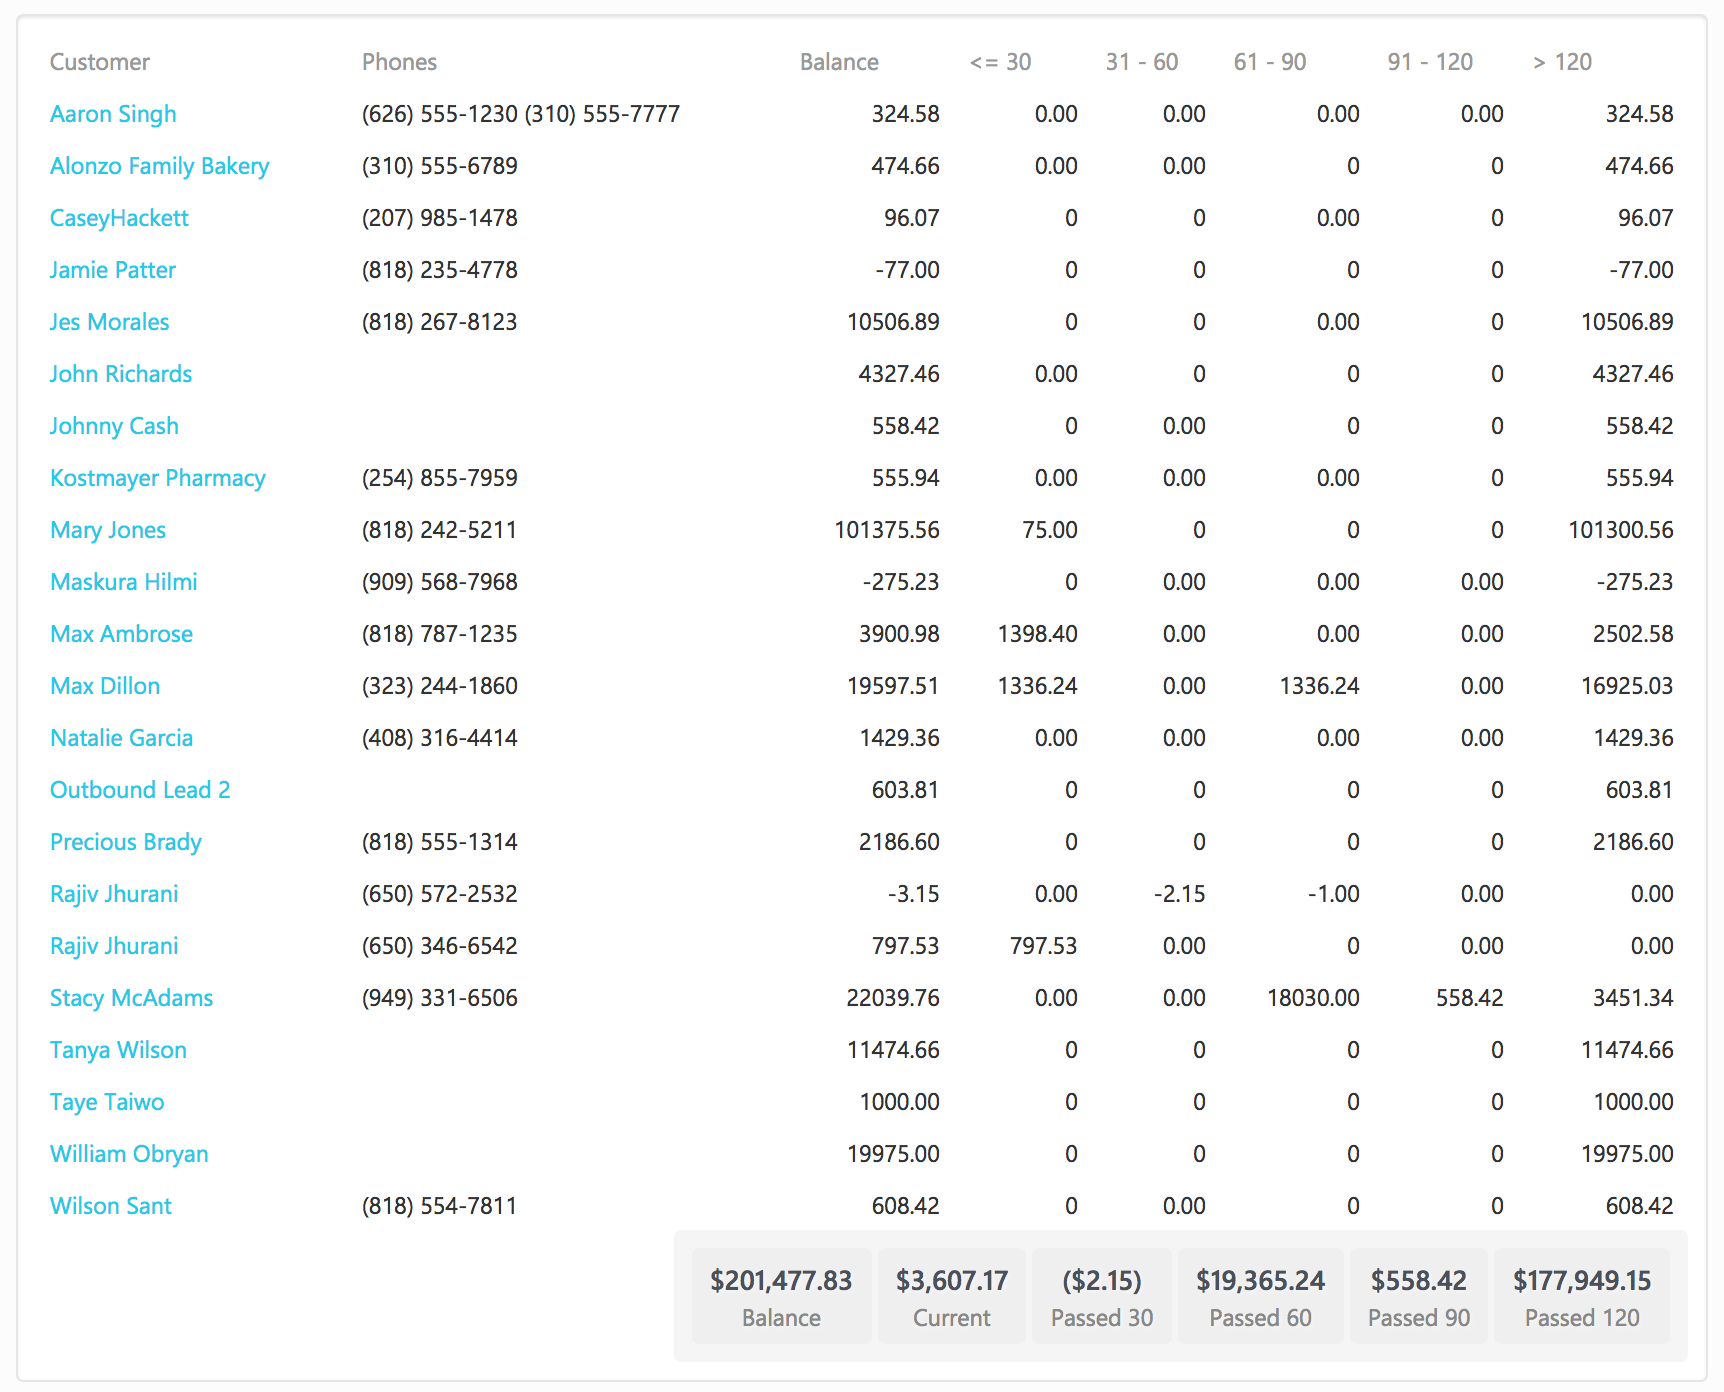Open the Alonzo Family Bakery customer record
Screen dimensions: 1724x1392
coord(159,165)
